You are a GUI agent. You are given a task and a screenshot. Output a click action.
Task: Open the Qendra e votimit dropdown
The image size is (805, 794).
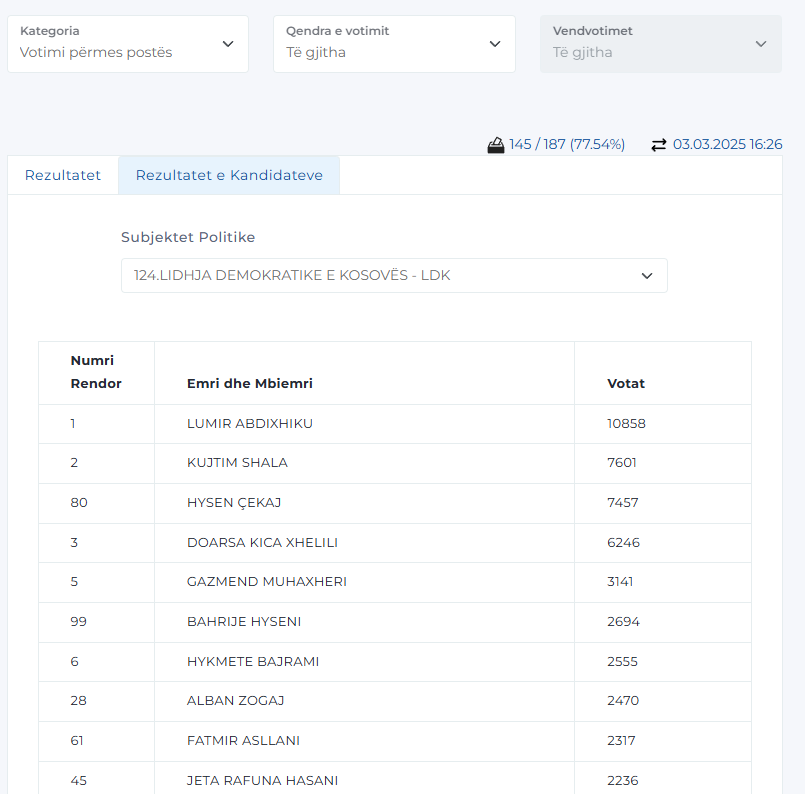pos(394,44)
